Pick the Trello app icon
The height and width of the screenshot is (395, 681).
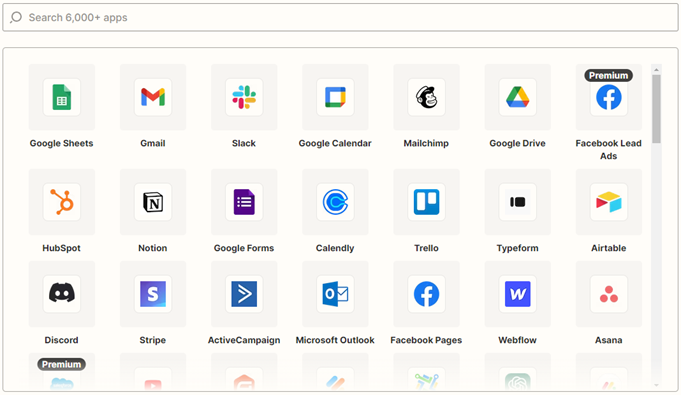pos(426,202)
